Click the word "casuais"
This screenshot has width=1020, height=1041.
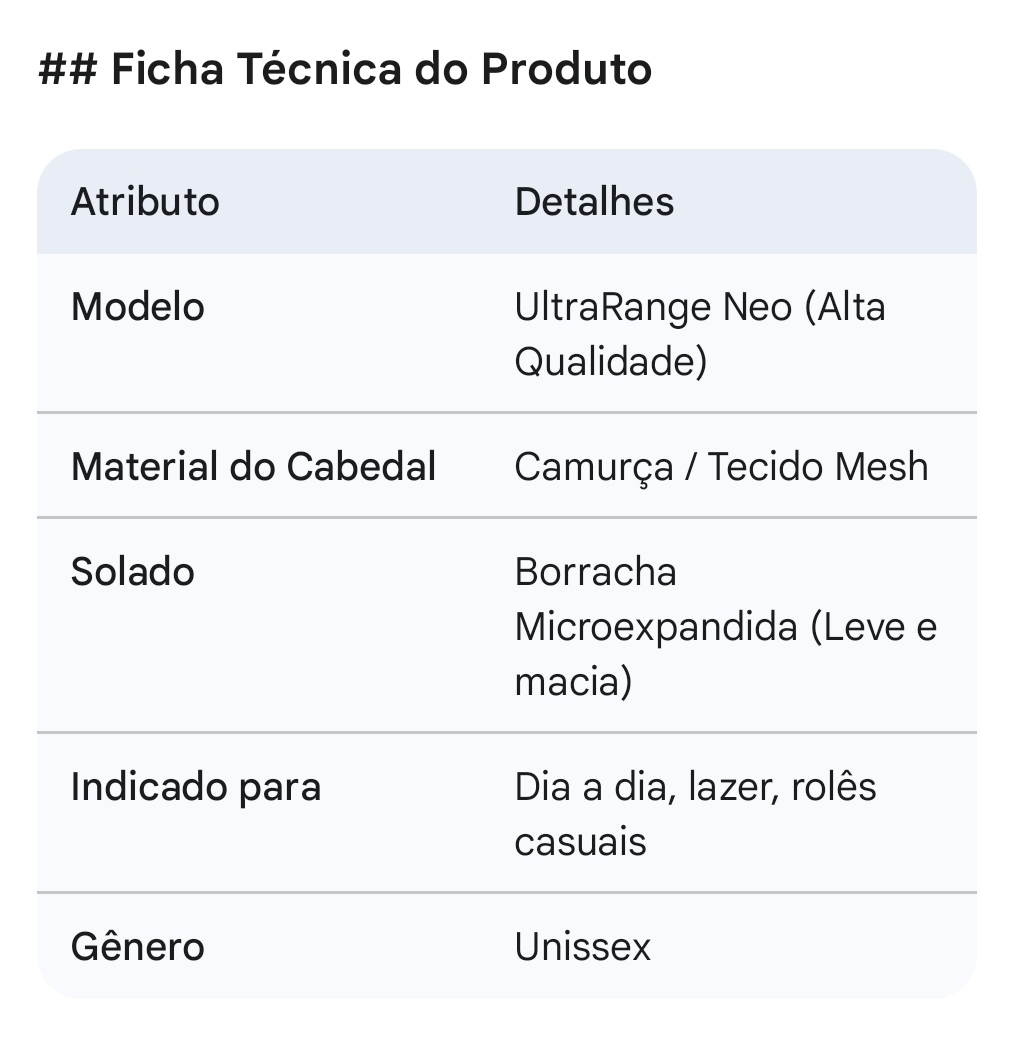click(580, 842)
